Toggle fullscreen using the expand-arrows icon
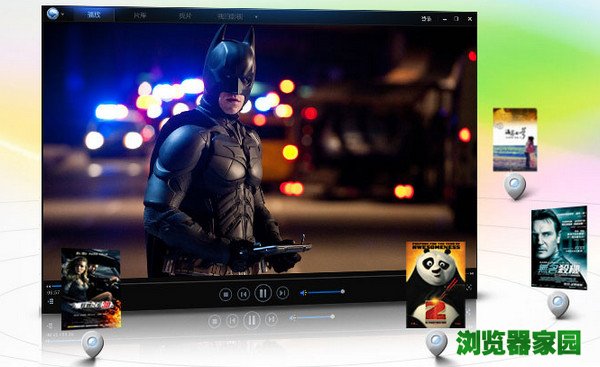 tap(469, 287)
